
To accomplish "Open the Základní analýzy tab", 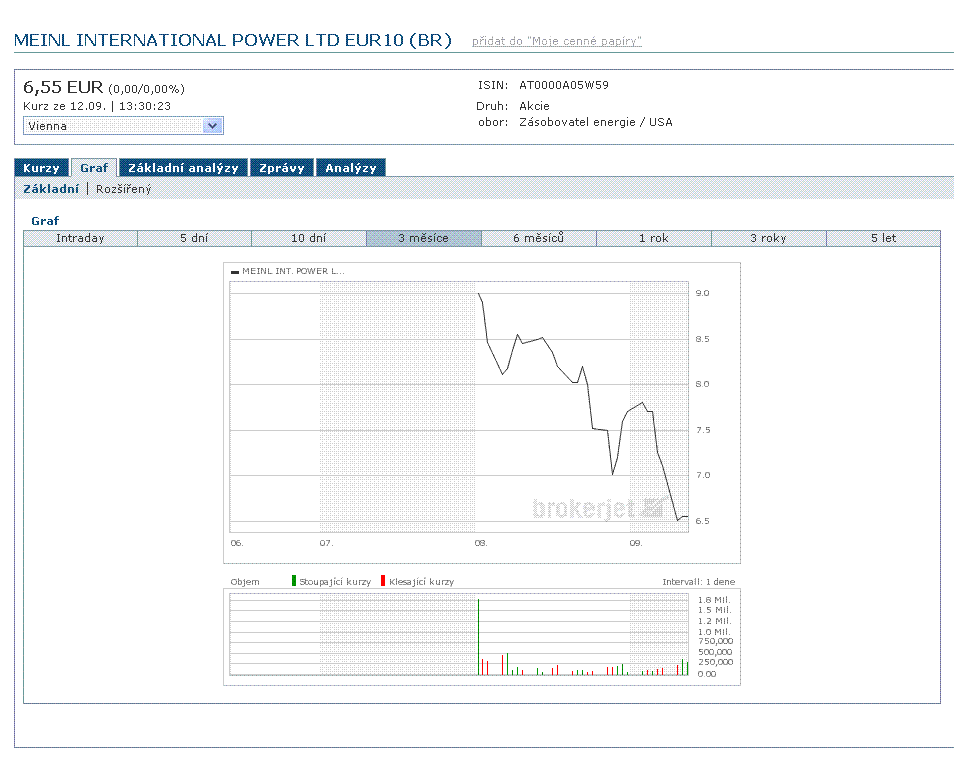I will [183, 168].
